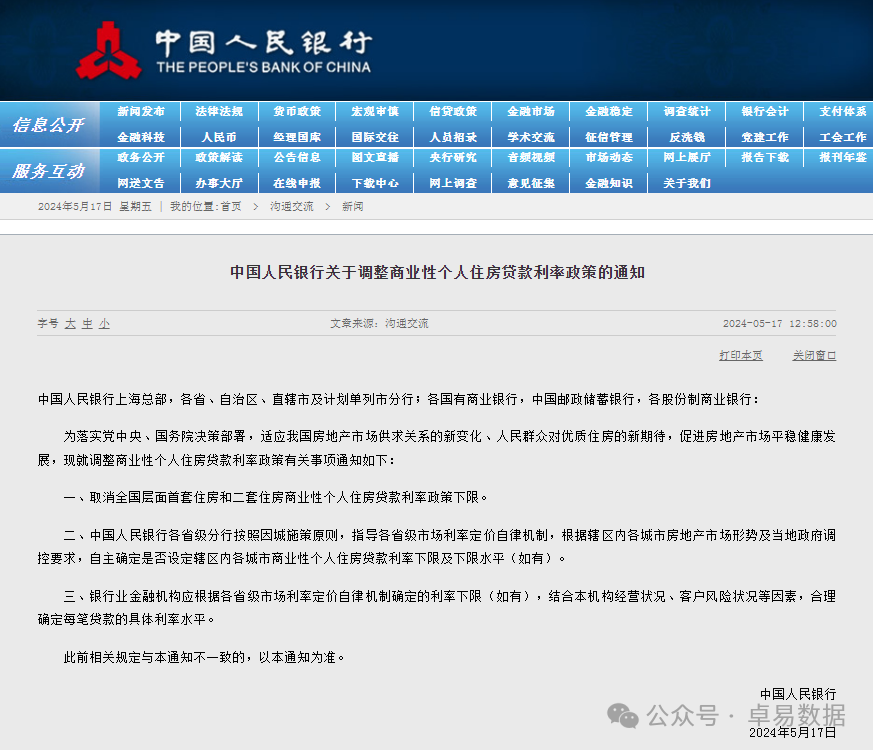Open the 下载中心 menu item
The height and width of the screenshot is (750, 873).
tap(375, 182)
